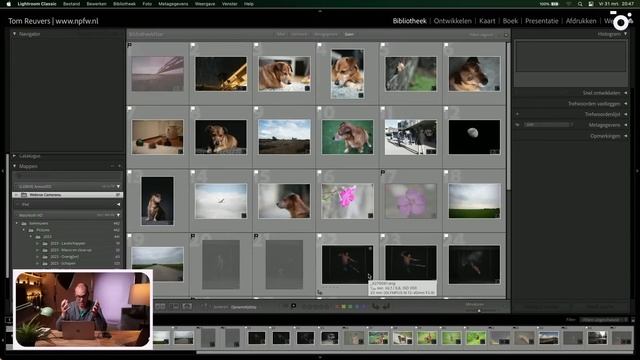640x360 pixels.
Task: Collapse the Macintosh HD volume triangle
Action: click(118, 215)
